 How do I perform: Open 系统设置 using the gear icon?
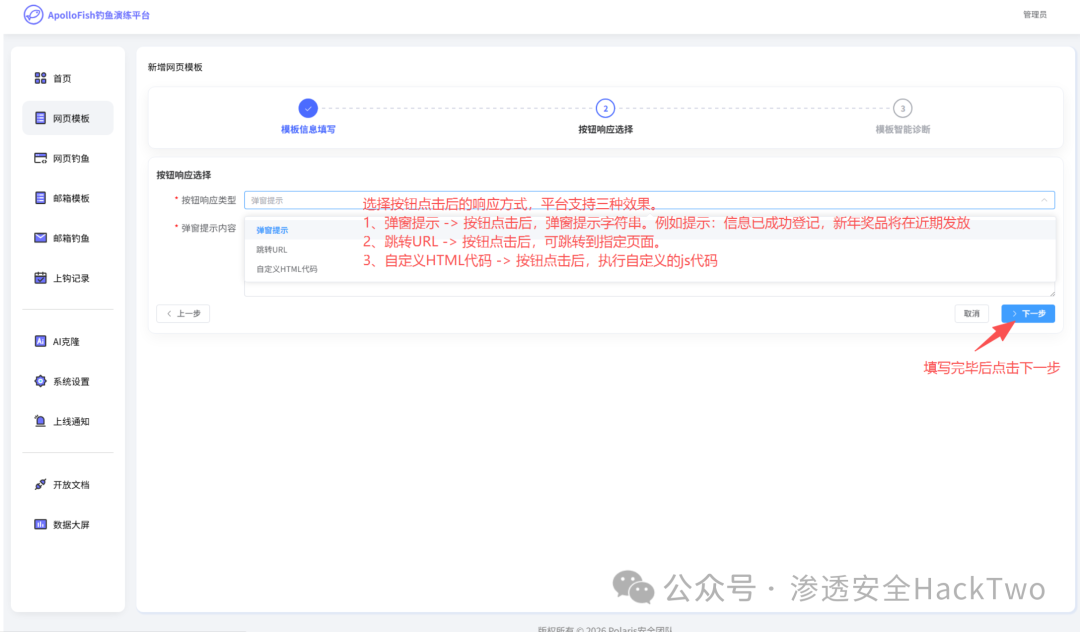pos(40,381)
